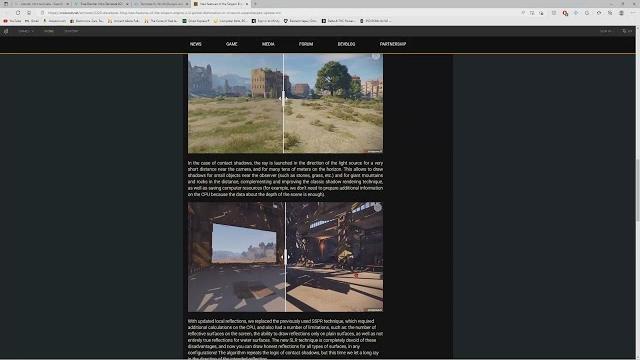This screenshot has width=640, height=360.
Task: Close the active New features of the Dagor tab
Action: (x=247, y=4)
